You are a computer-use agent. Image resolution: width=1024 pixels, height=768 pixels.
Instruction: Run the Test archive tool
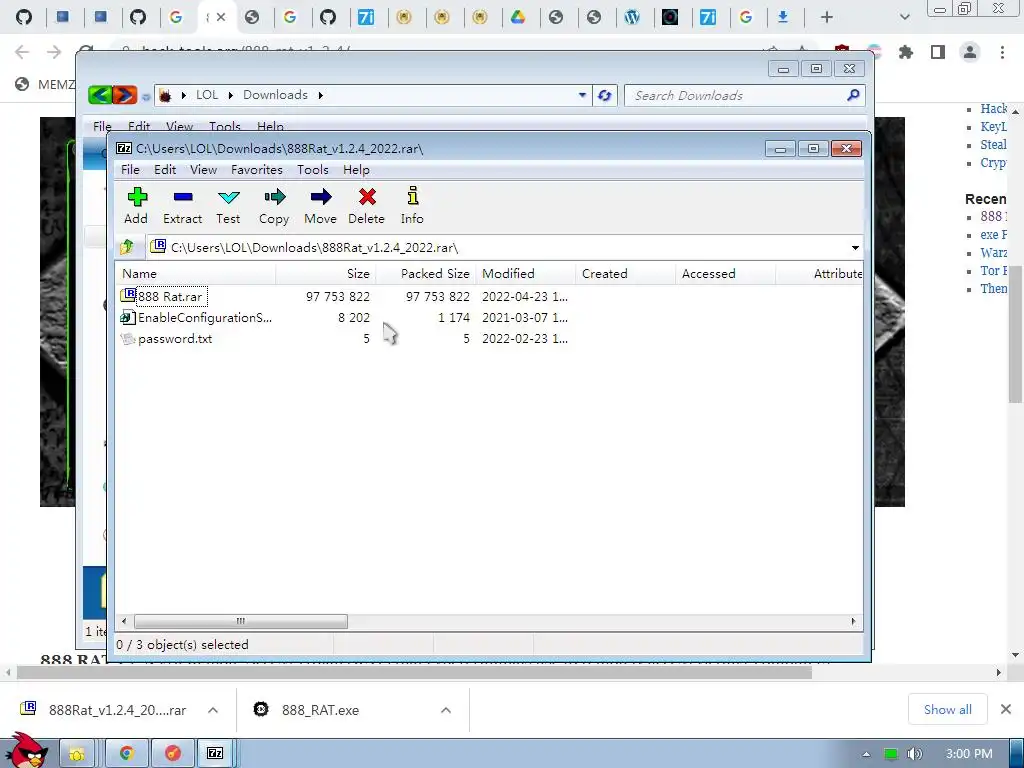pyautogui.click(x=229, y=206)
